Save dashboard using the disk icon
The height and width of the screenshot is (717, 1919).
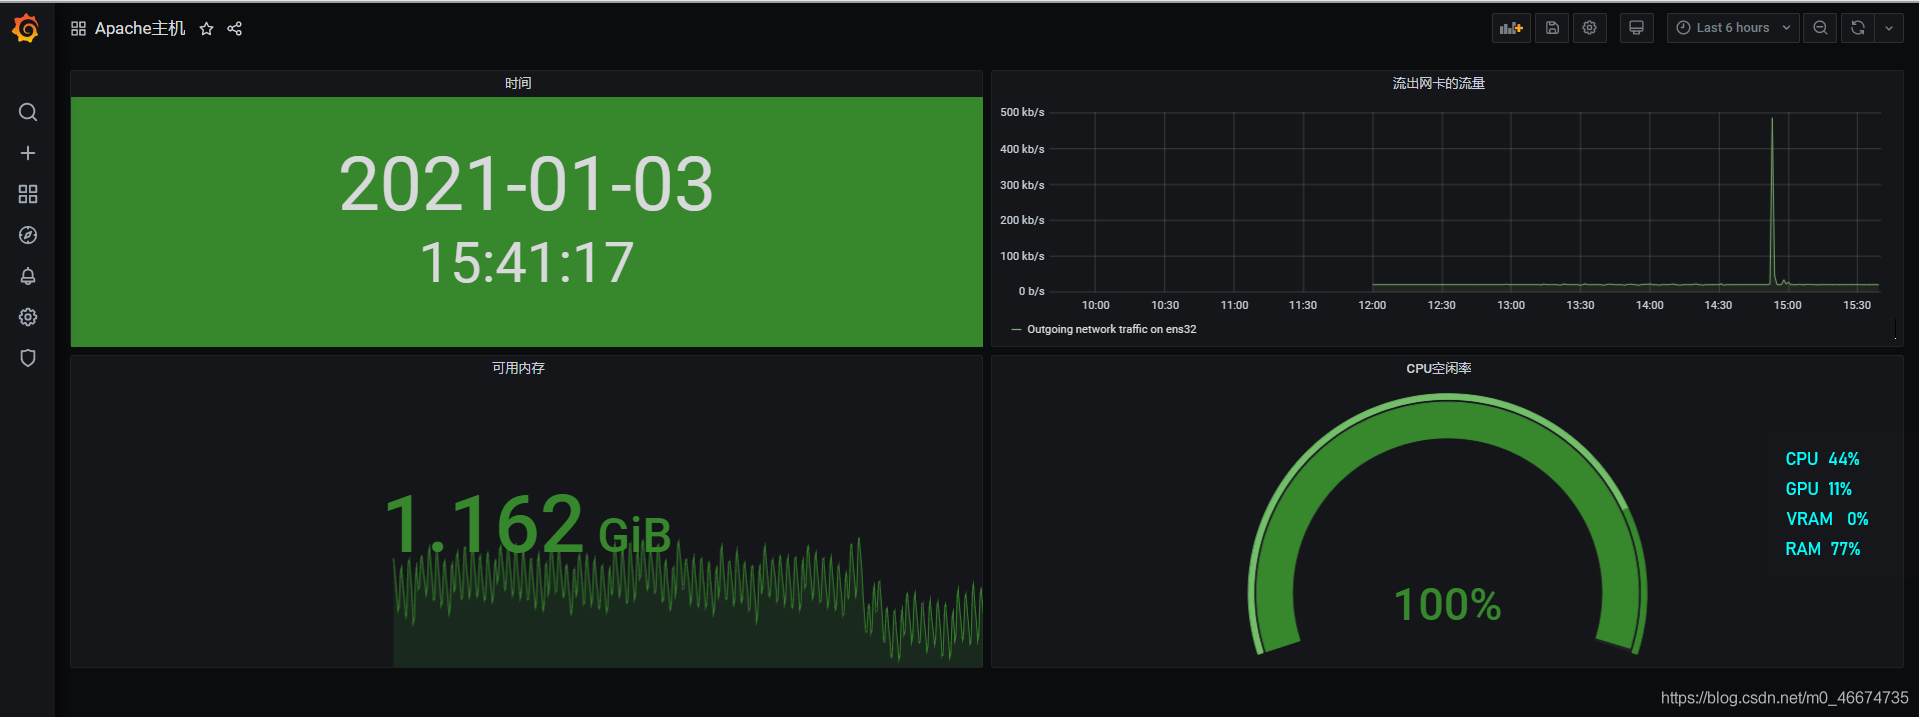point(1552,28)
